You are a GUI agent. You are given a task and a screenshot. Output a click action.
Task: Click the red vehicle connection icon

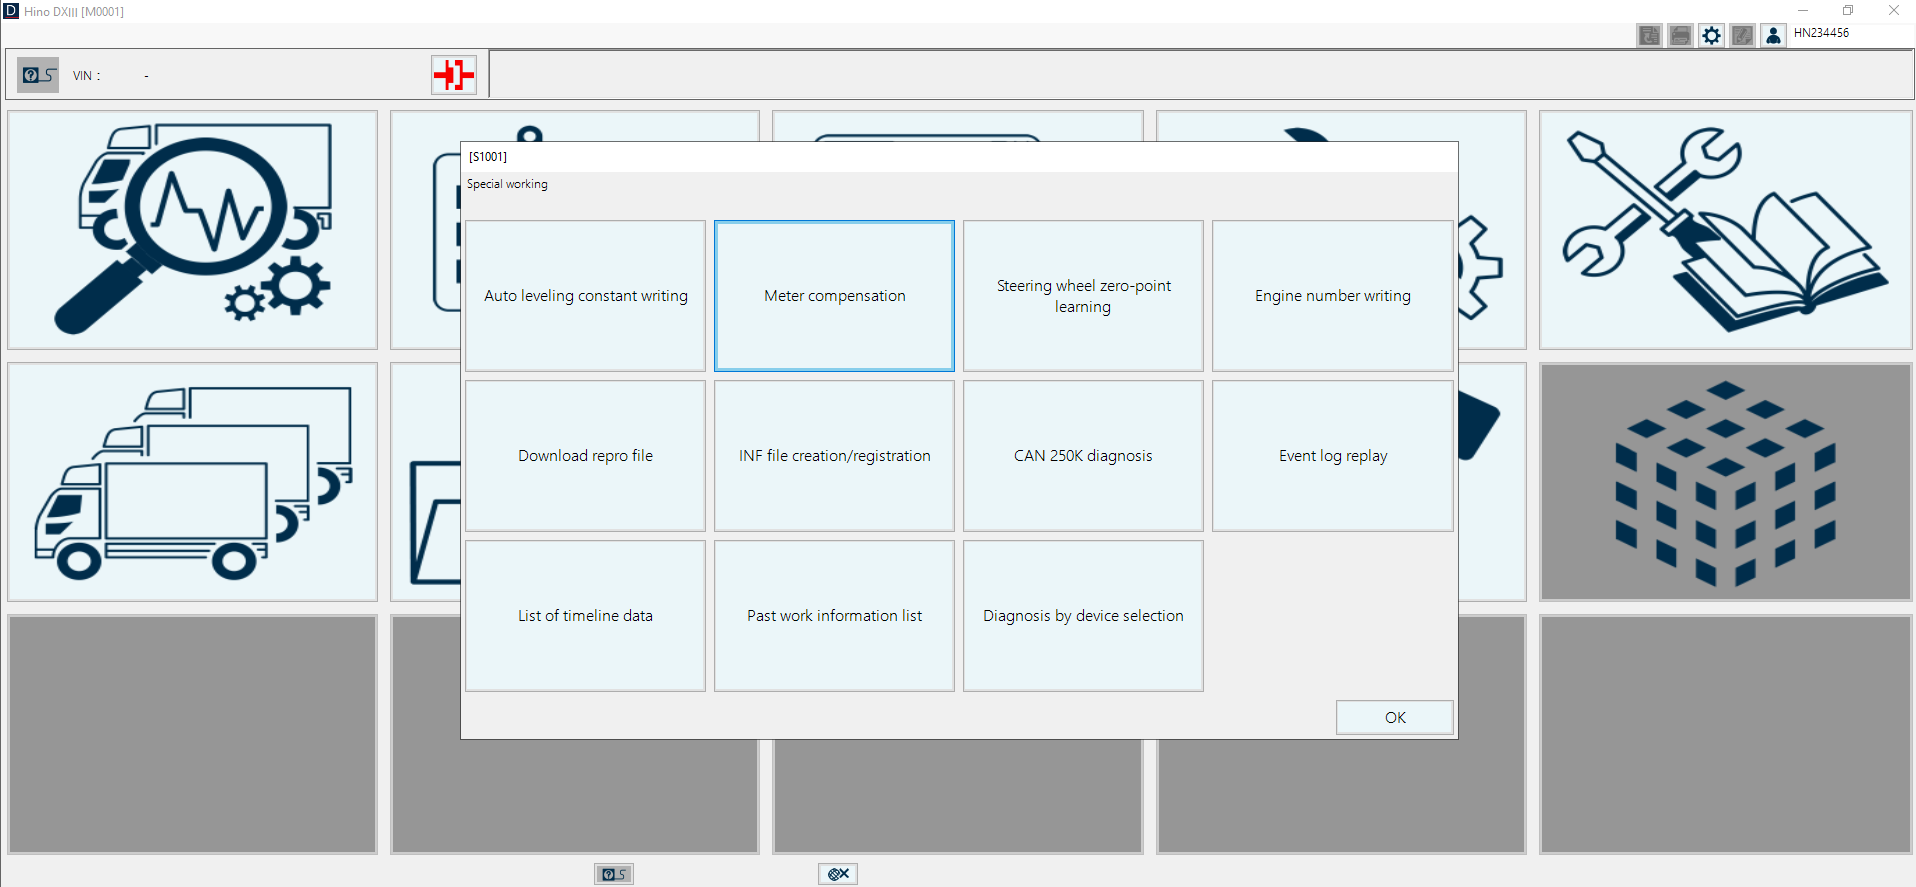click(454, 75)
